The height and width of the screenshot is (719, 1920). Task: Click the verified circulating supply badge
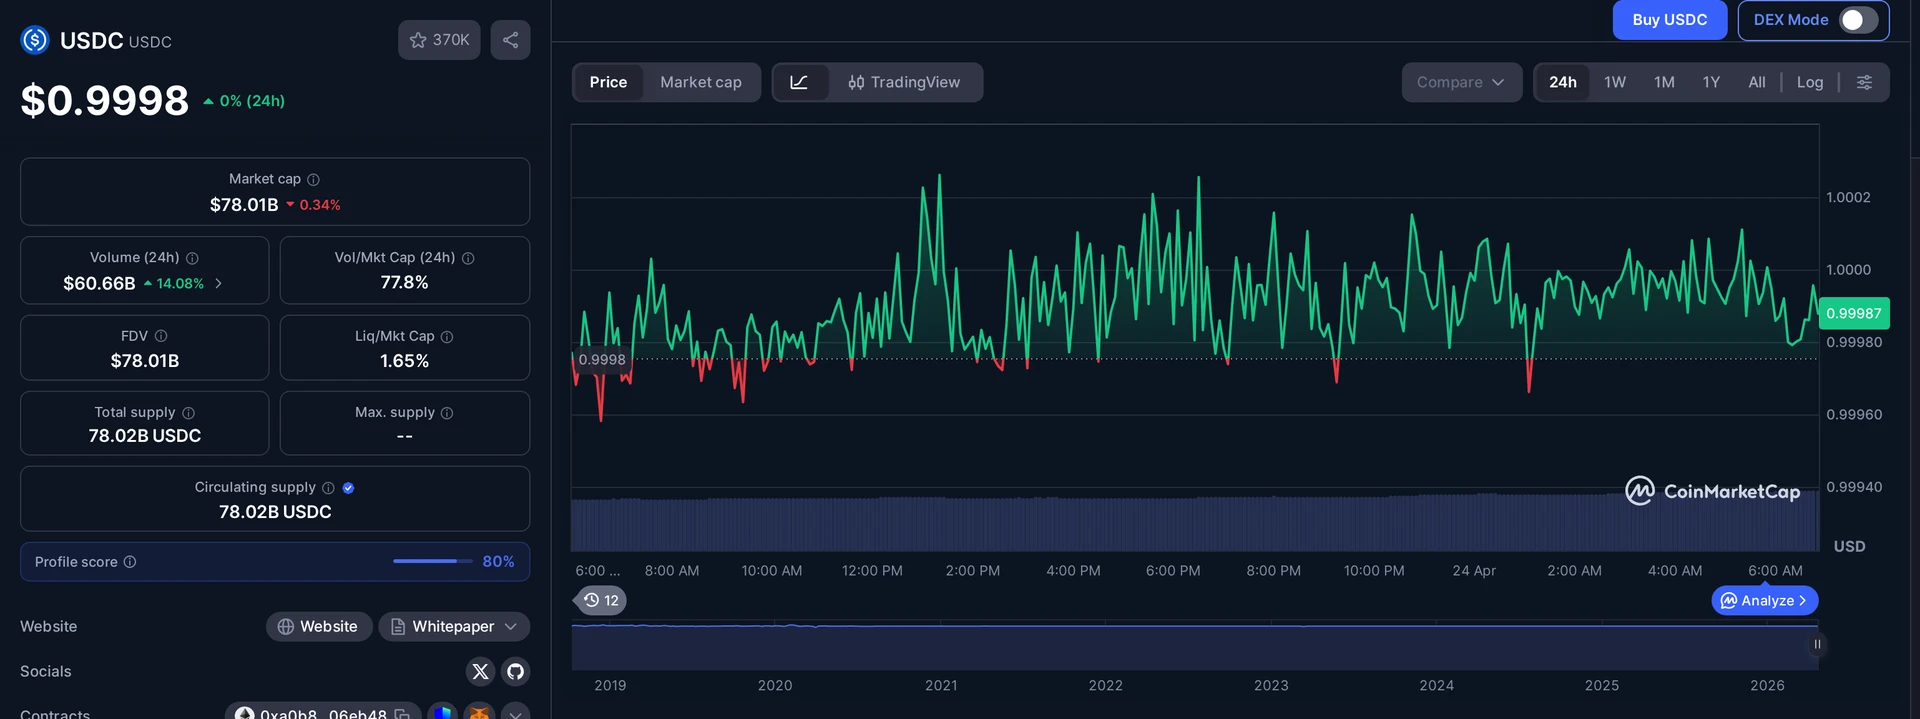(348, 488)
